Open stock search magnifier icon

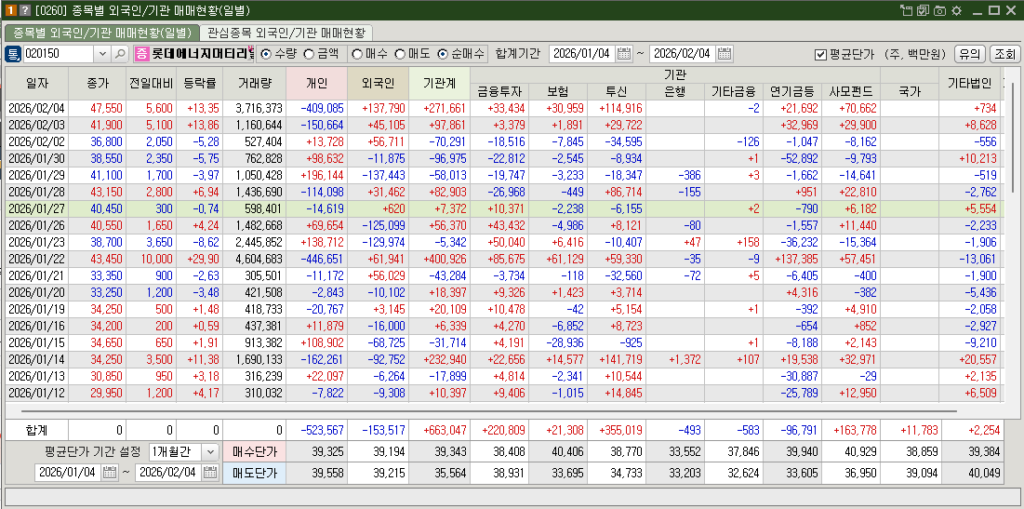tap(120, 54)
